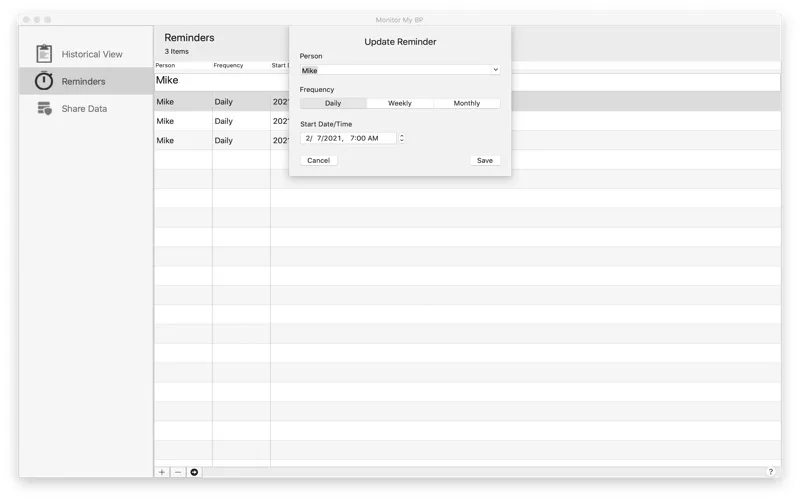Click the Update Reminder dialog title
800x500 pixels.
point(400,42)
